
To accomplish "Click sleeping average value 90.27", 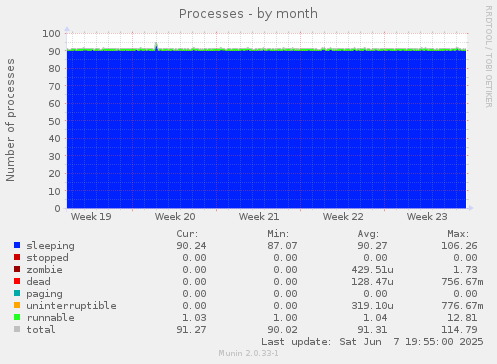I will tap(372, 246).
